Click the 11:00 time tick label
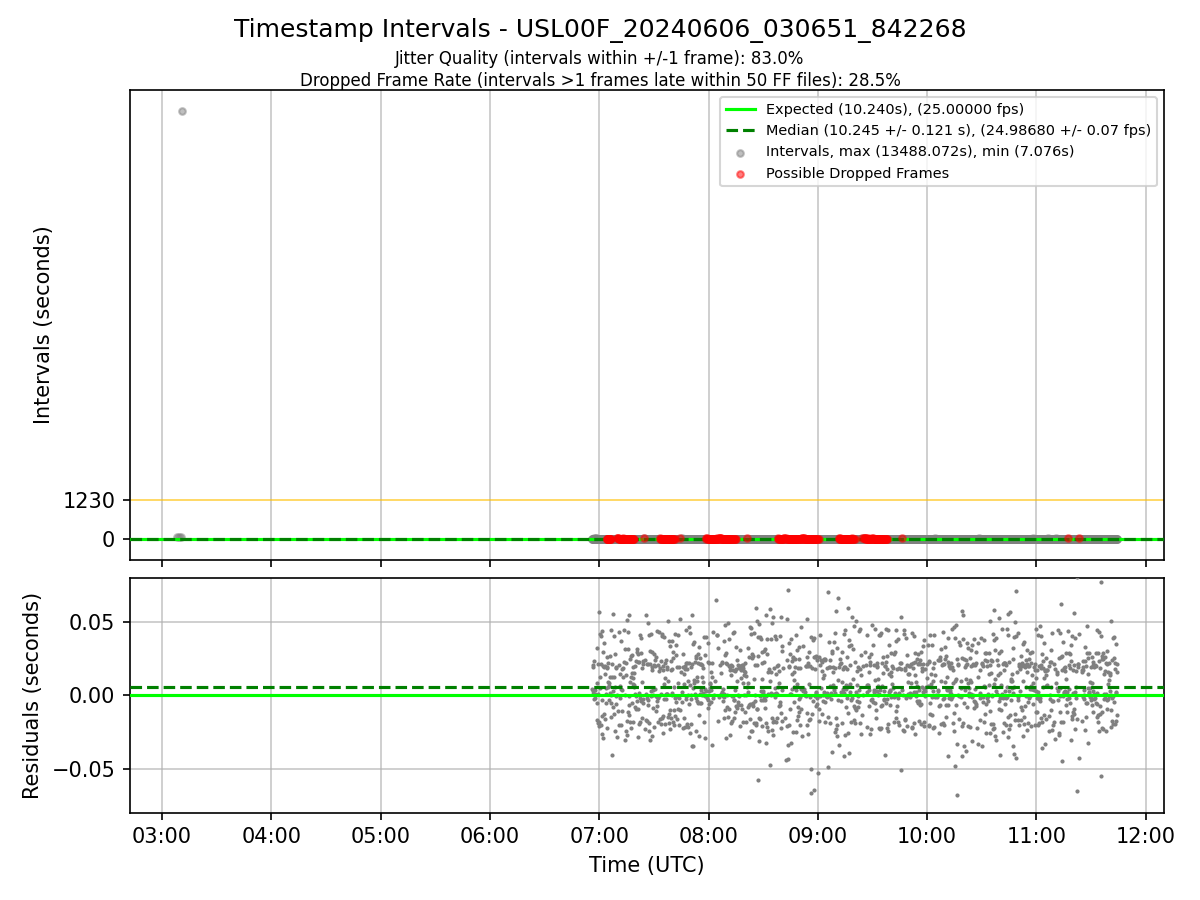Image resolution: width=1200 pixels, height=900 pixels. tap(1036, 834)
